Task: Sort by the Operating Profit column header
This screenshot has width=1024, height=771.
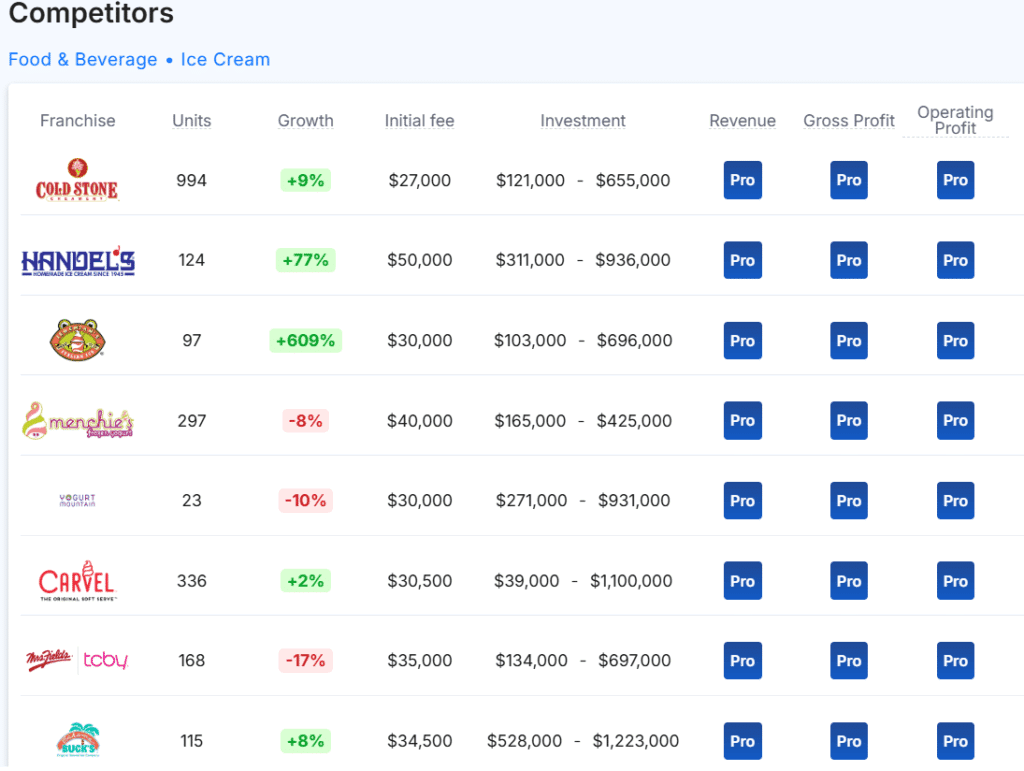Action: coord(955,120)
